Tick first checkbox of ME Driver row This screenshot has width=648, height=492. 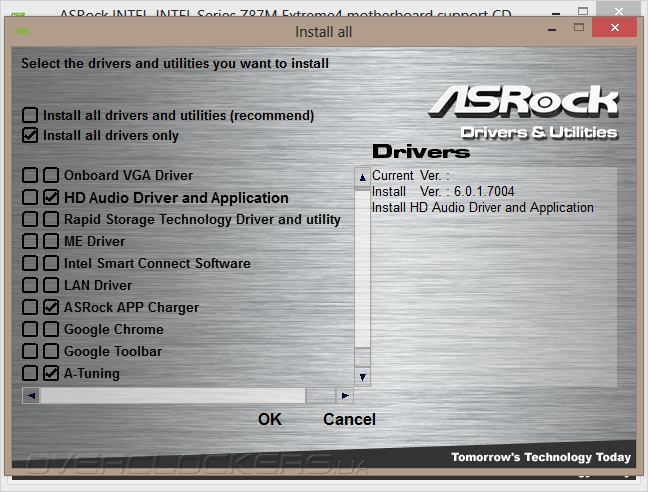(30, 241)
